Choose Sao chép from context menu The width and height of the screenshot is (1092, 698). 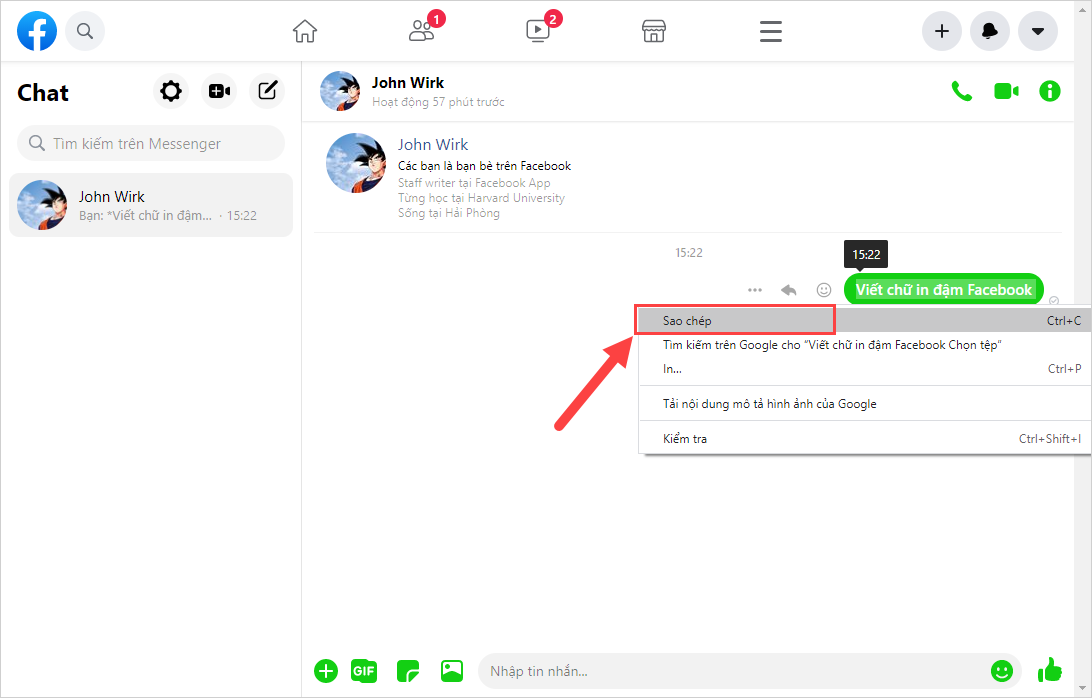(x=864, y=320)
